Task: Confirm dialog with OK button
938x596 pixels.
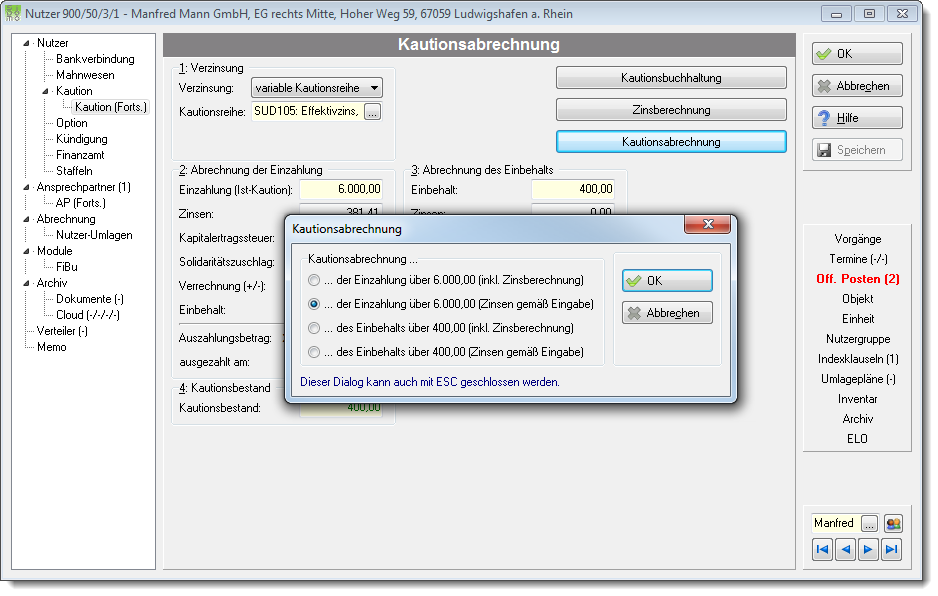Action: (x=667, y=281)
